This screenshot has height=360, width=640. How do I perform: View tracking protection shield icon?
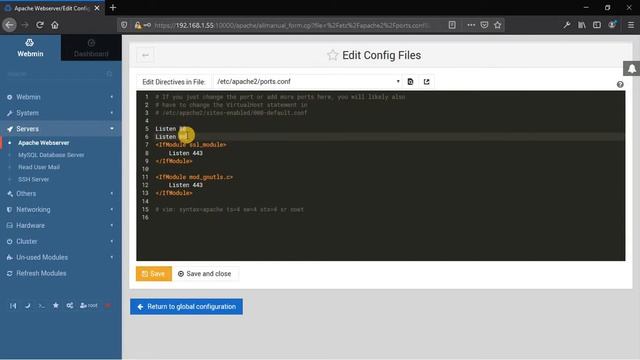[x=124, y=25]
